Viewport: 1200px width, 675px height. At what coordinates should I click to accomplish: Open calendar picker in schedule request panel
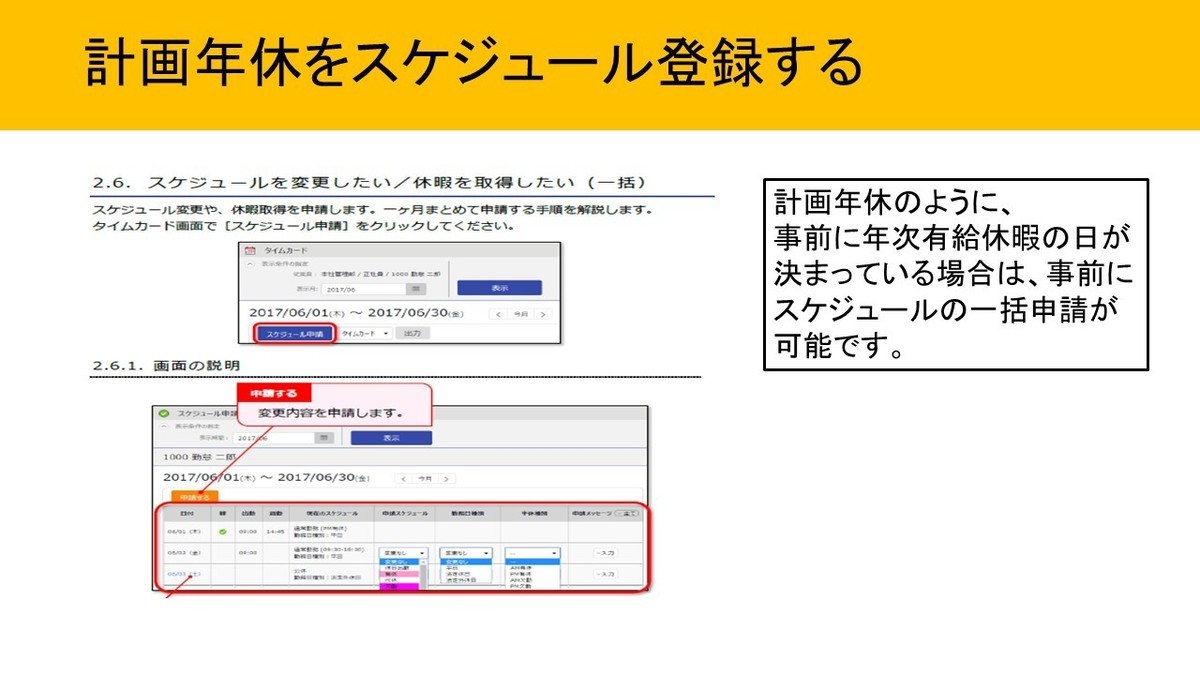323,438
